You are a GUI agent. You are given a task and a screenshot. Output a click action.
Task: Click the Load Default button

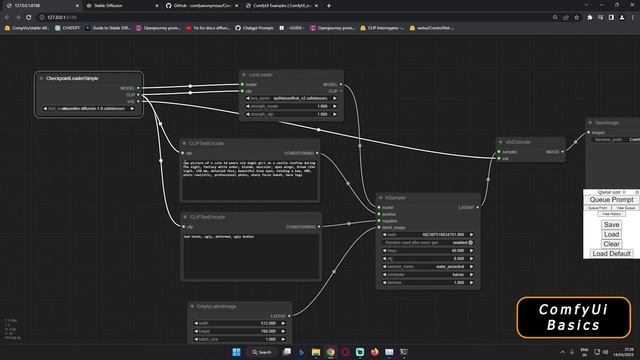[611, 253]
